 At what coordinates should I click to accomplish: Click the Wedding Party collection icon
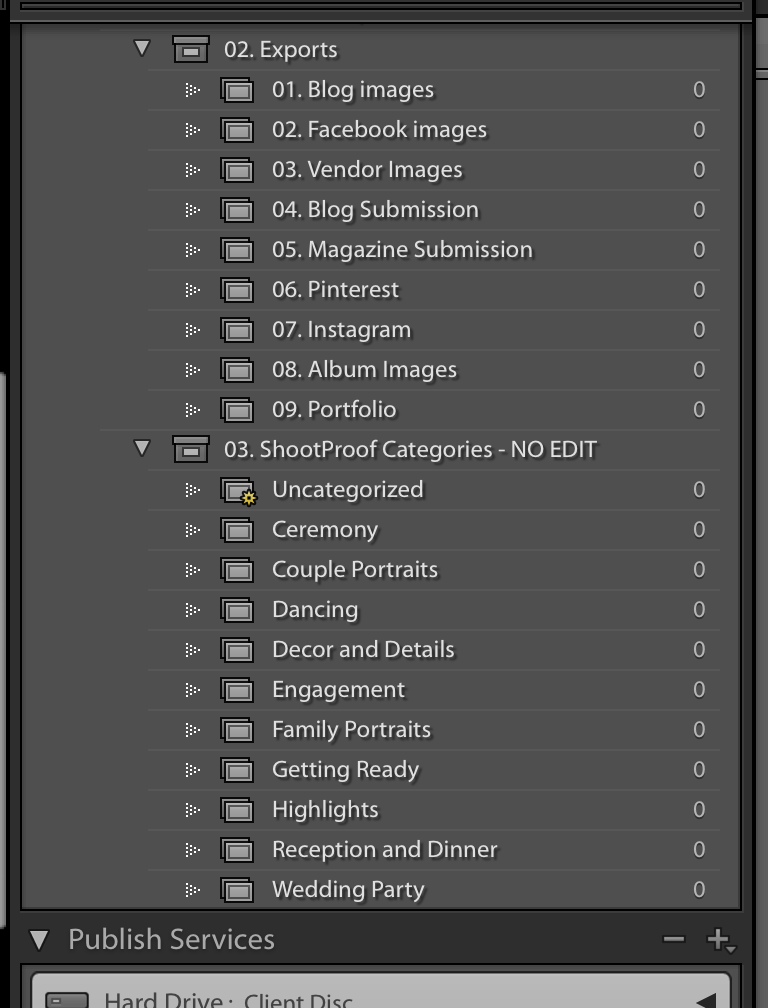click(x=237, y=890)
